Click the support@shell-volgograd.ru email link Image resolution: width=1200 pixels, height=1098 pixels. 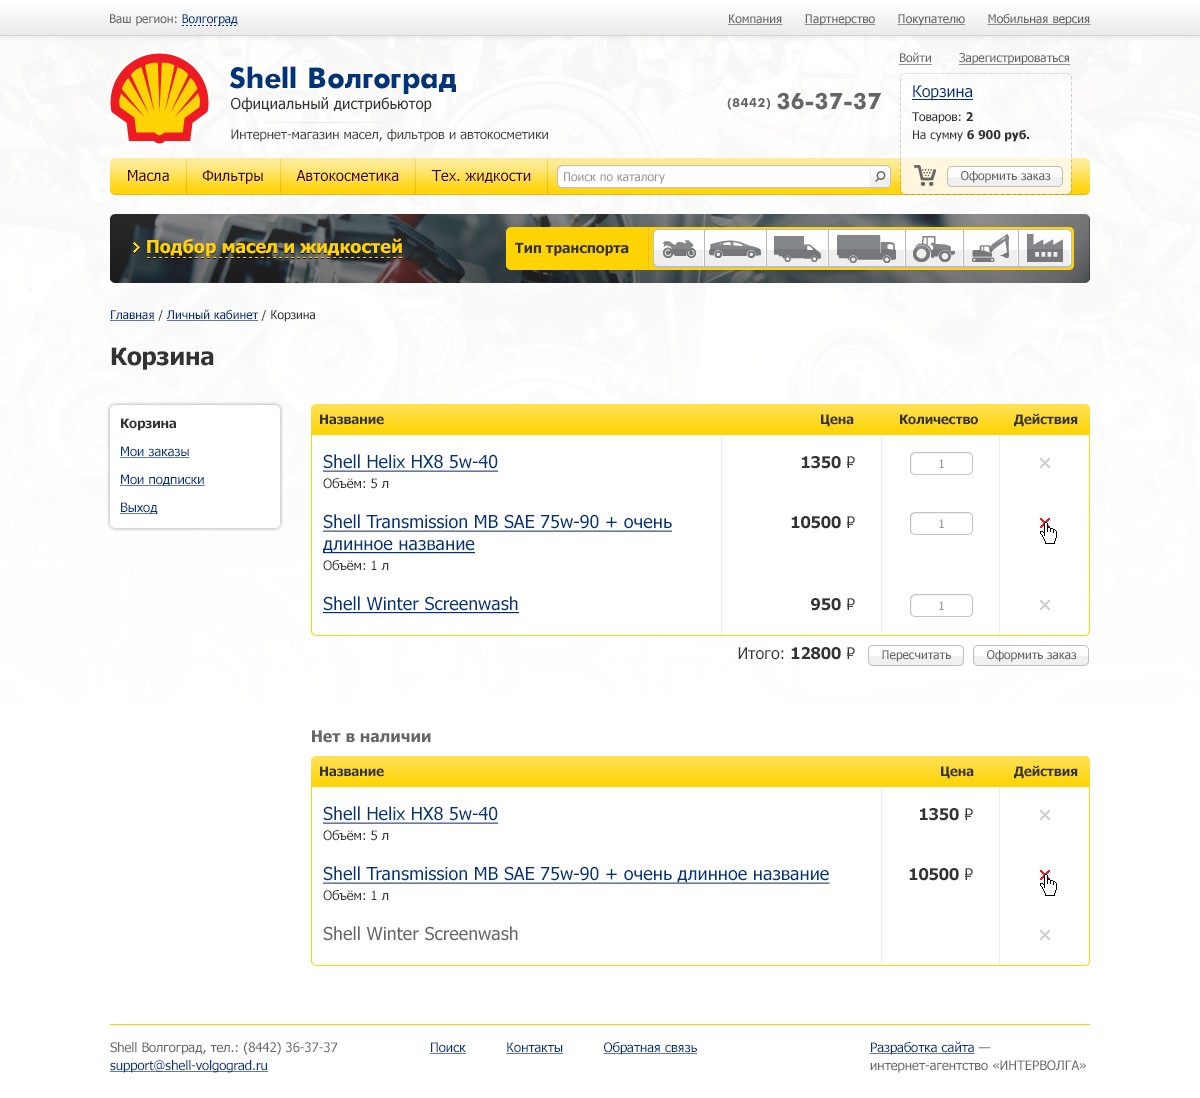point(189,1066)
